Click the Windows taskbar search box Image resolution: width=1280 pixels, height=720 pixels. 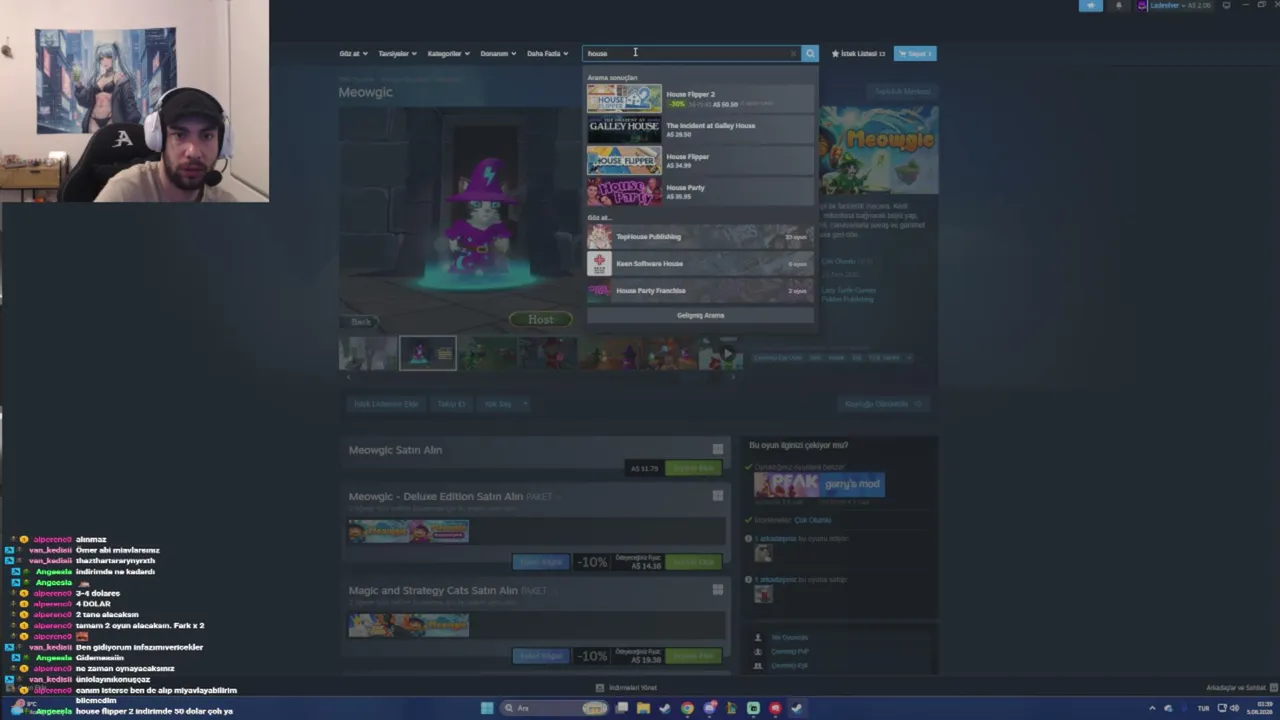pyautogui.click(x=556, y=708)
